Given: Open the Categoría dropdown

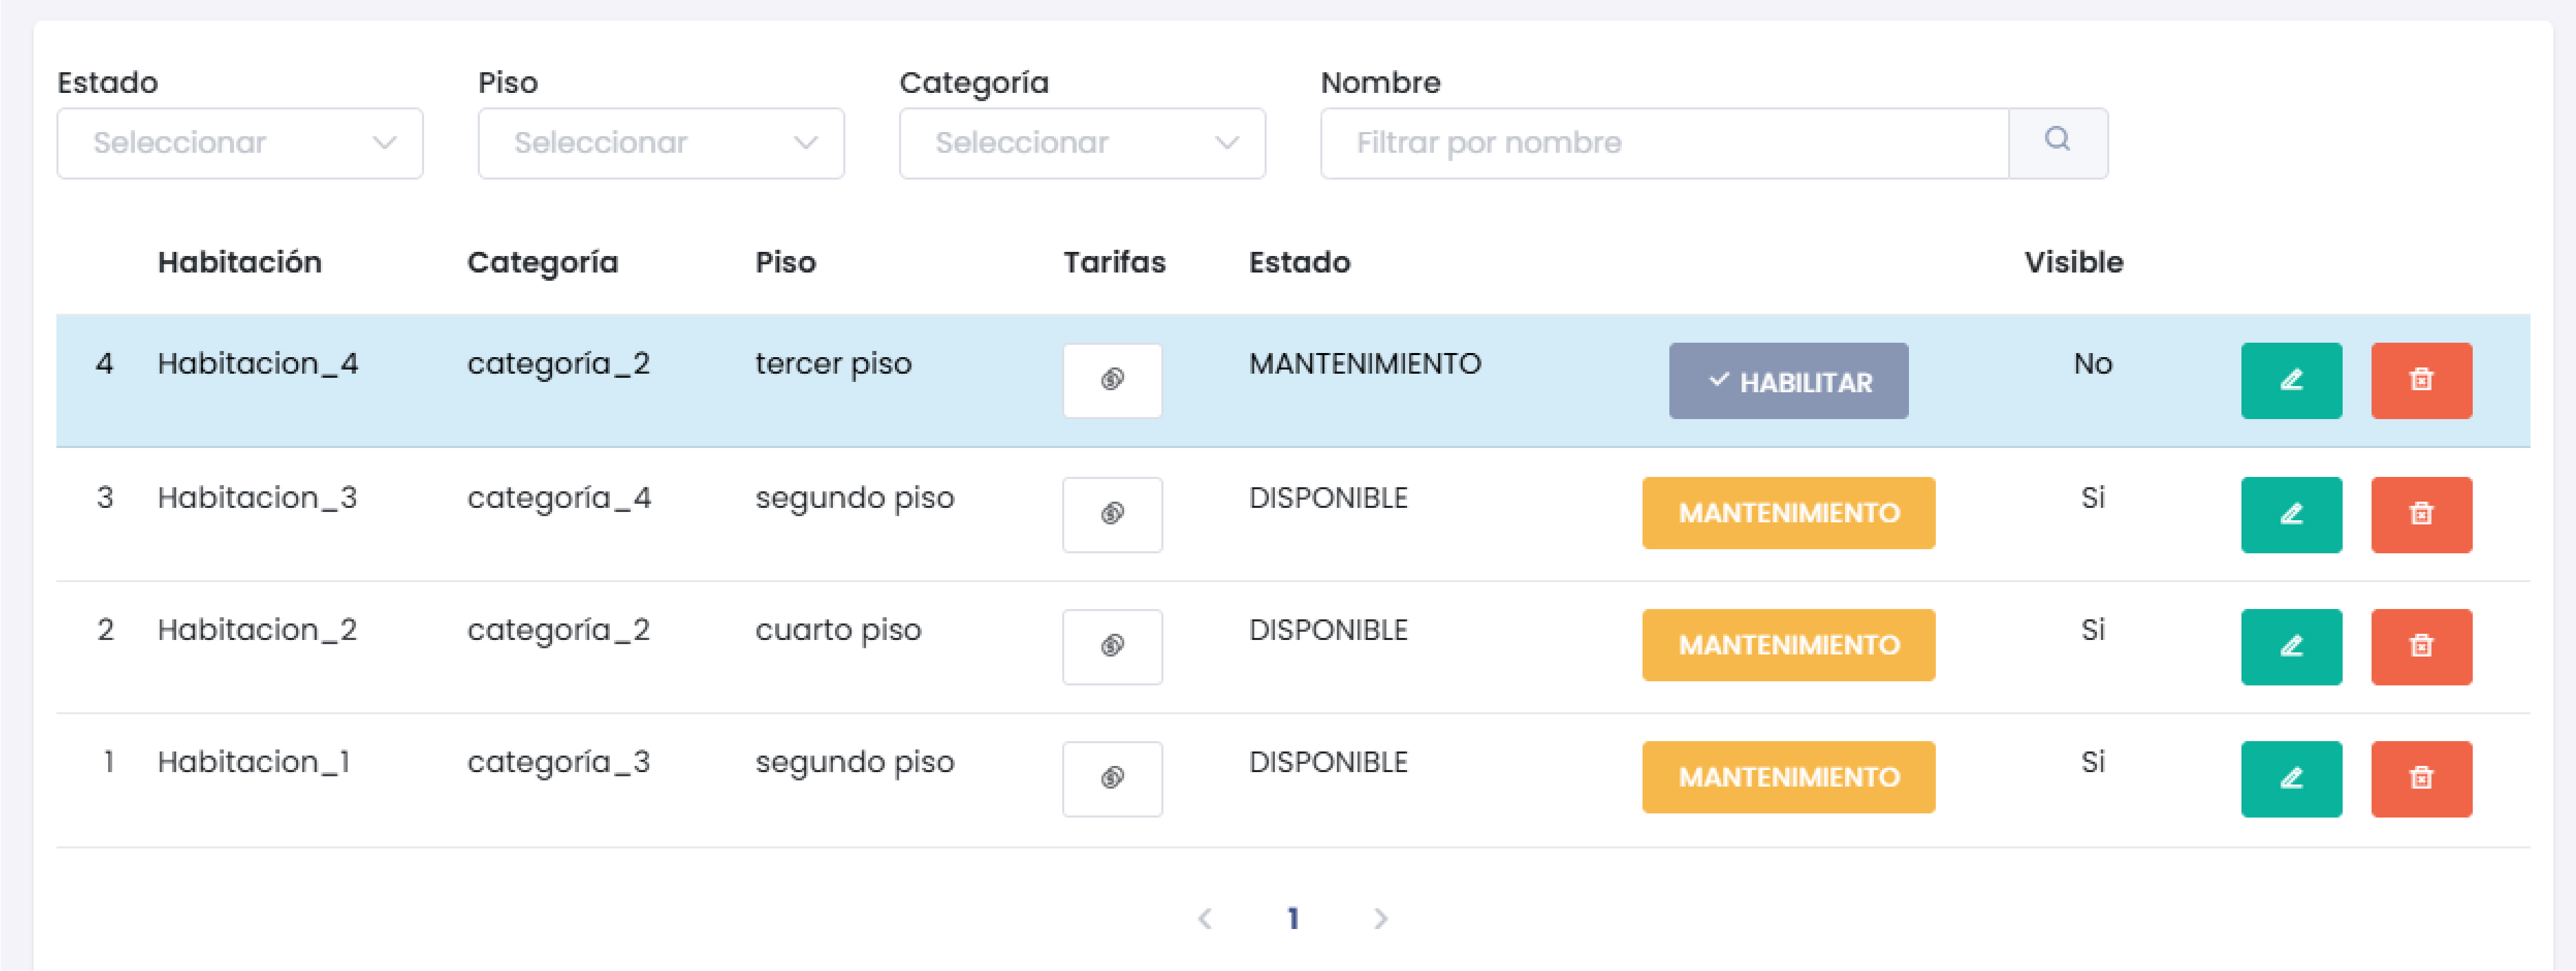Looking at the screenshot, I should coord(1082,142).
